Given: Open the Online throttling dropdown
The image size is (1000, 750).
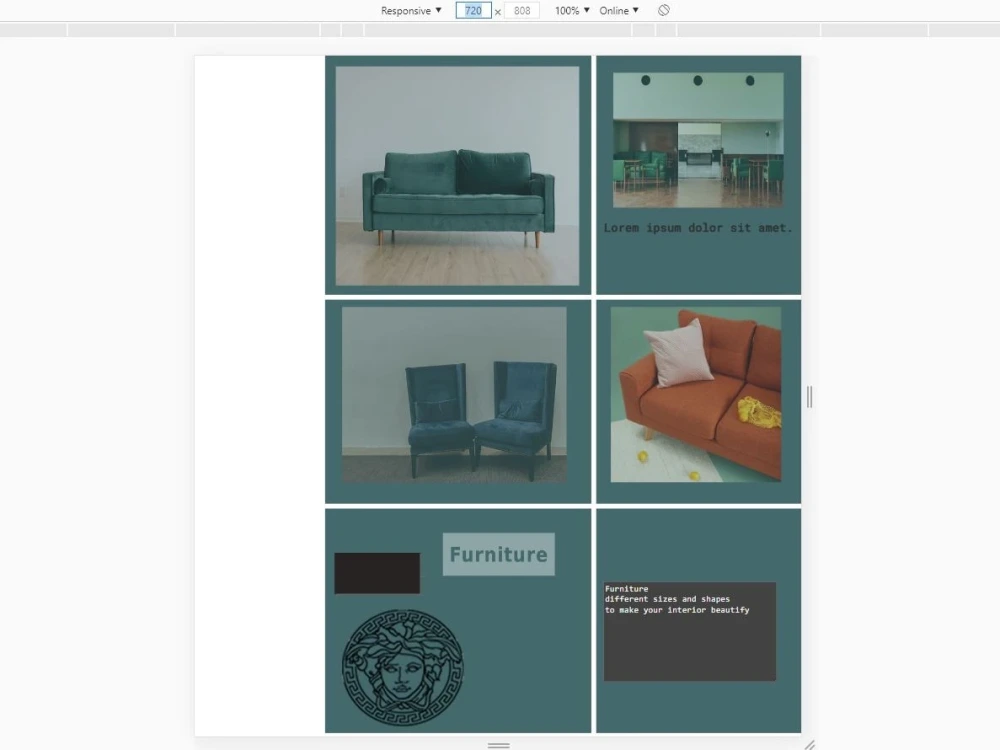Looking at the screenshot, I should tap(619, 10).
